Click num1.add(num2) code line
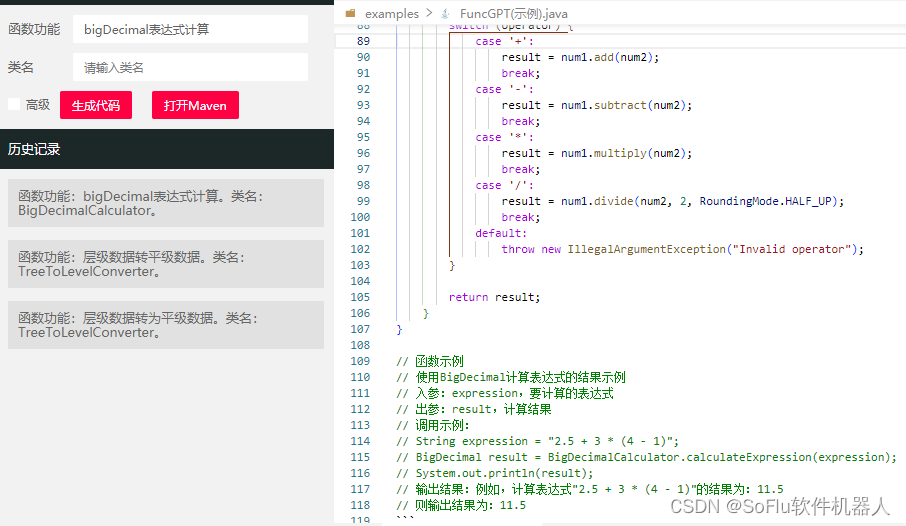The height and width of the screenshot is (526, 906). (580, 57)
